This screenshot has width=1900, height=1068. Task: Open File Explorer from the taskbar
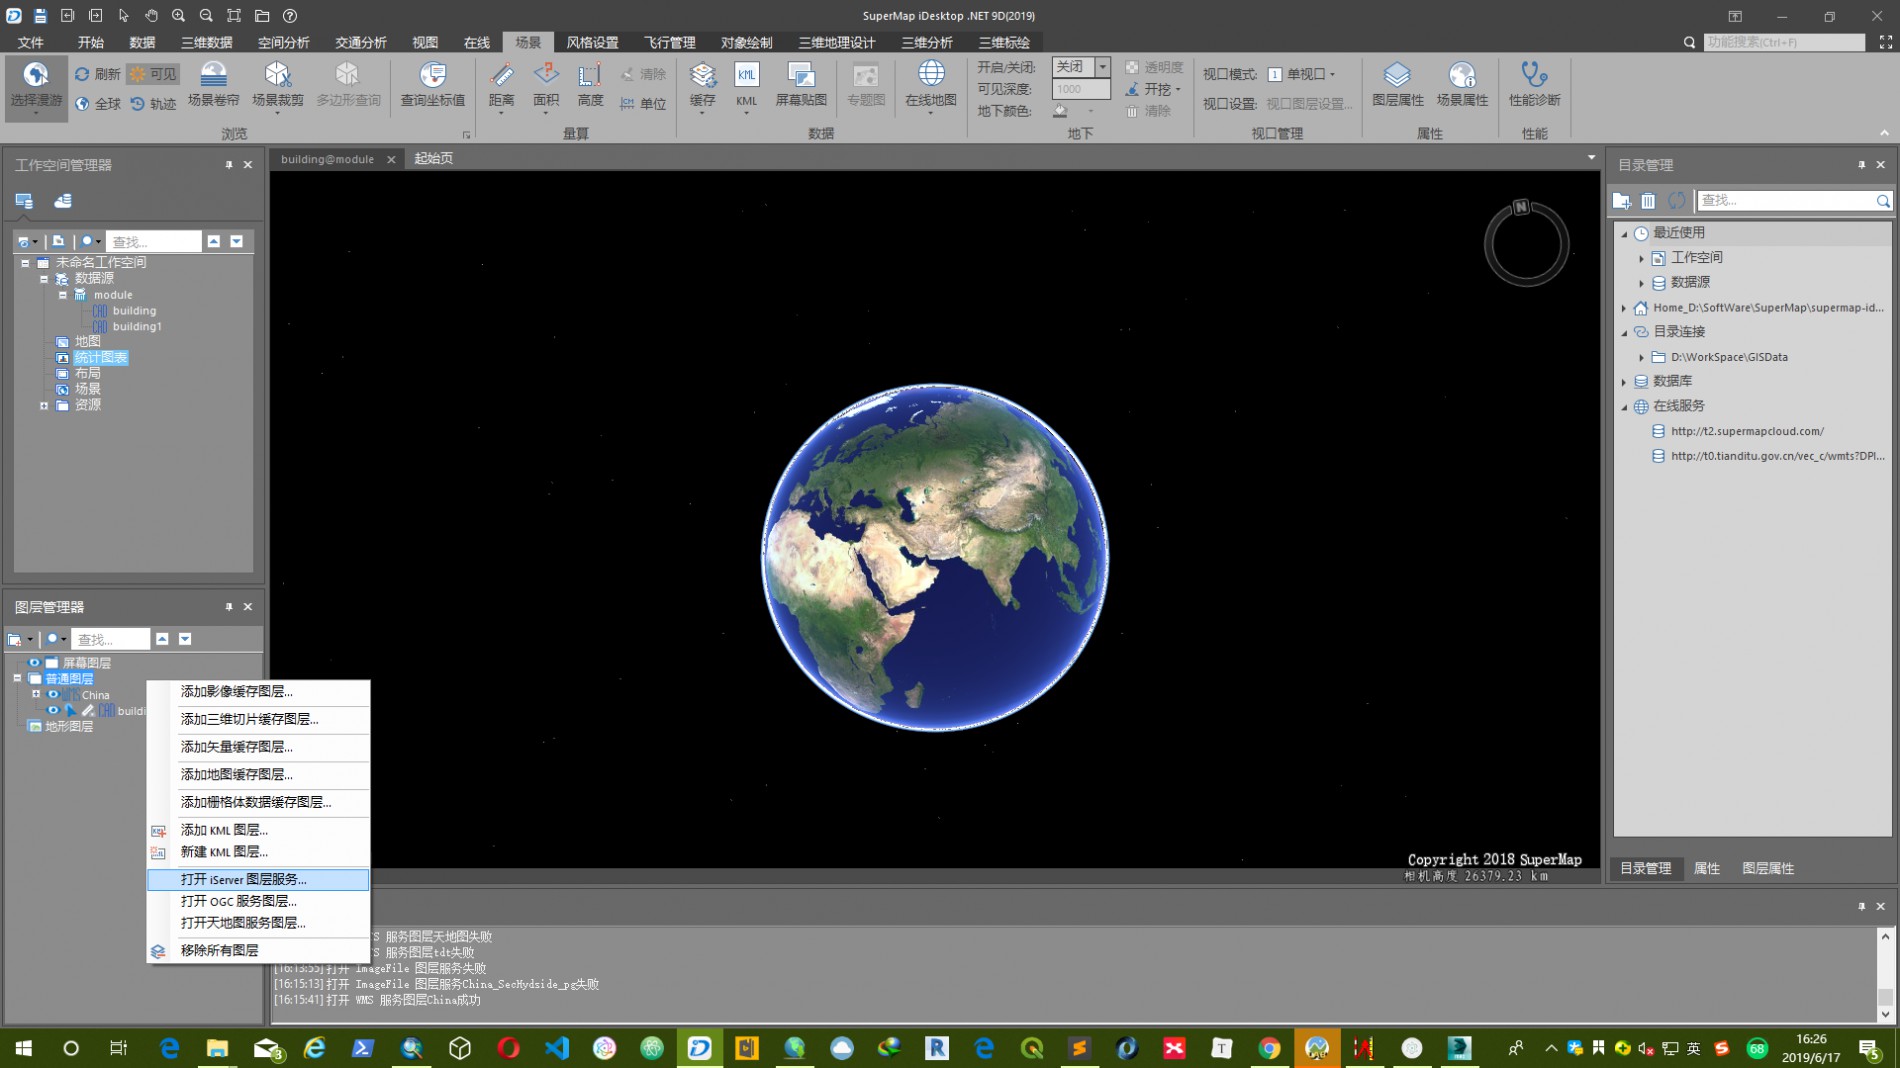[x=217, y=1047]
